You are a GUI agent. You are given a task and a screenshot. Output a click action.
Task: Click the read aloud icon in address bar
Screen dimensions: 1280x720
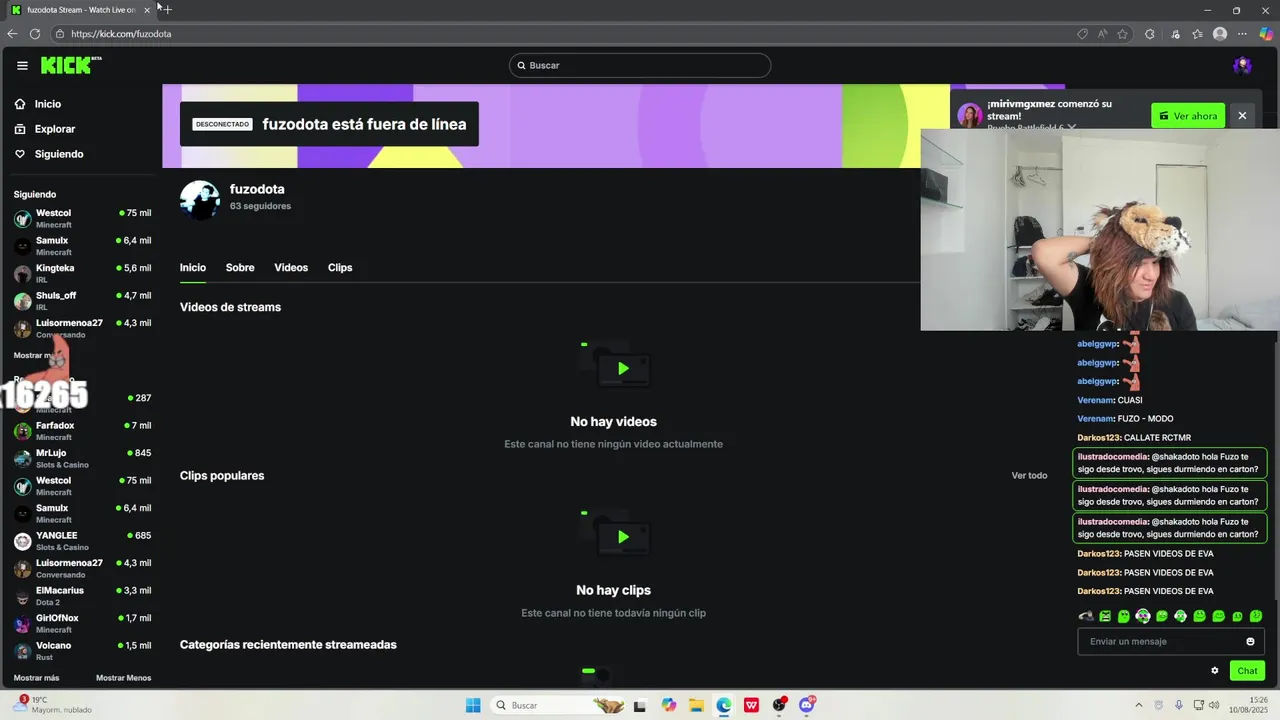pos(1102,33)
